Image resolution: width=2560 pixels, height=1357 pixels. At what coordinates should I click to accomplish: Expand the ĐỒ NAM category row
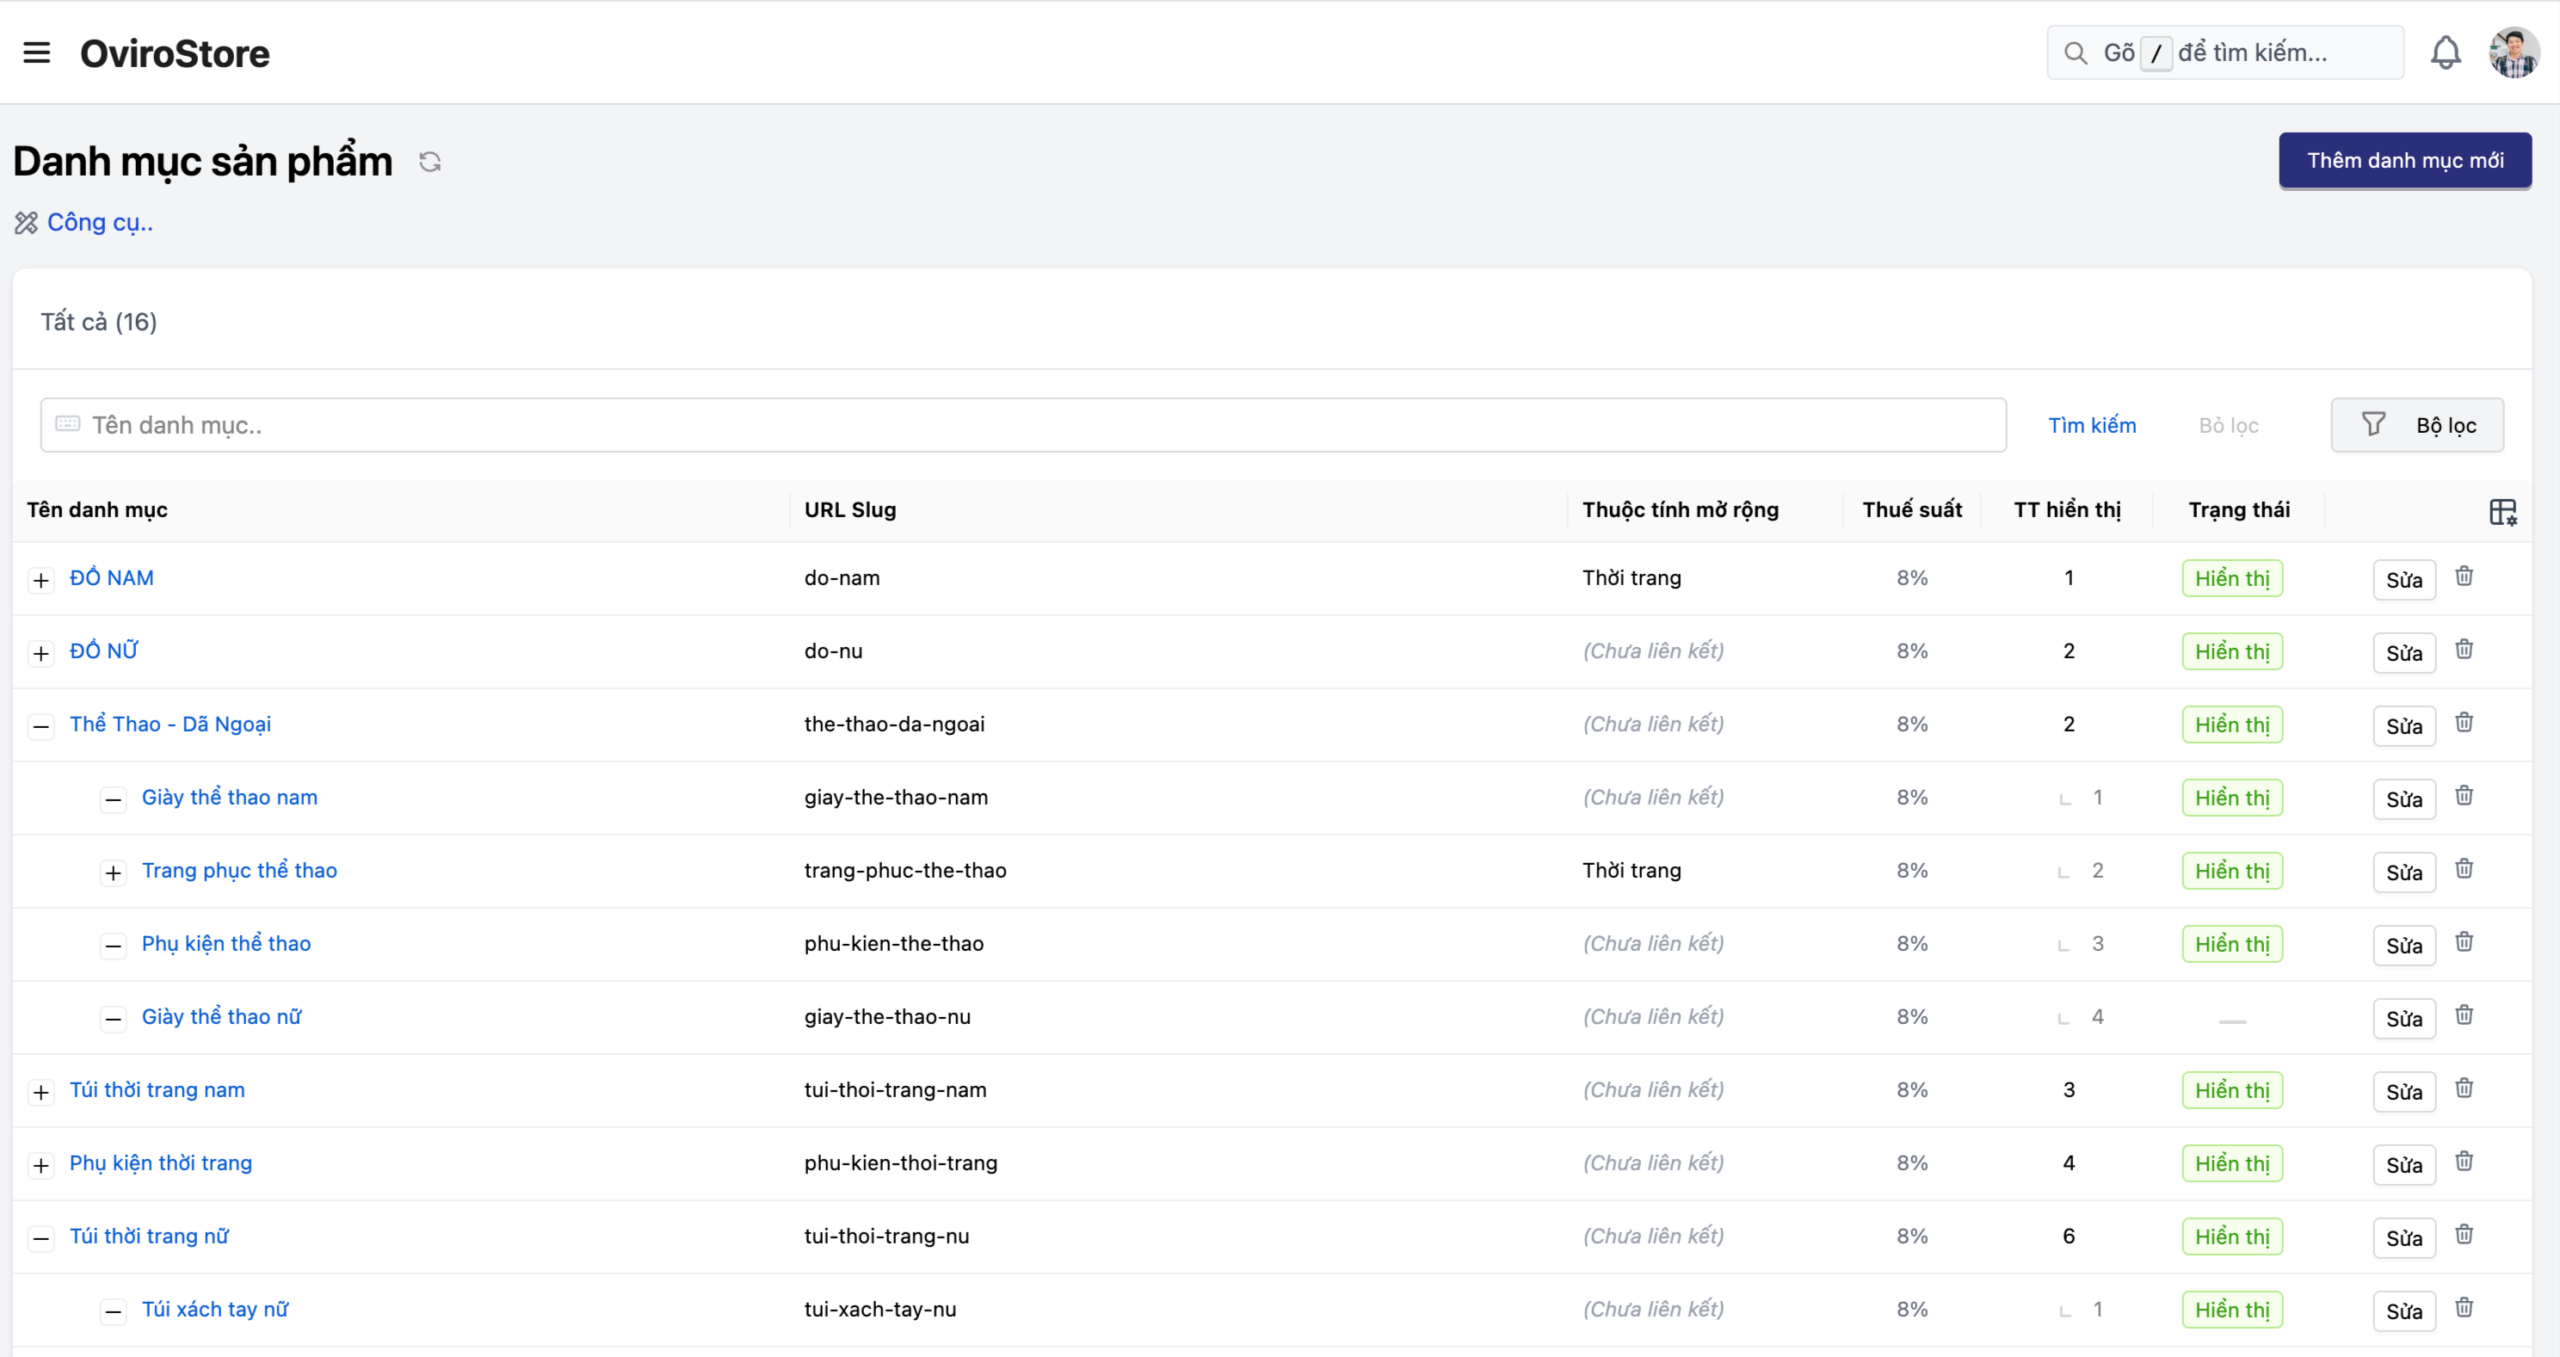click(x=41, y=580)
